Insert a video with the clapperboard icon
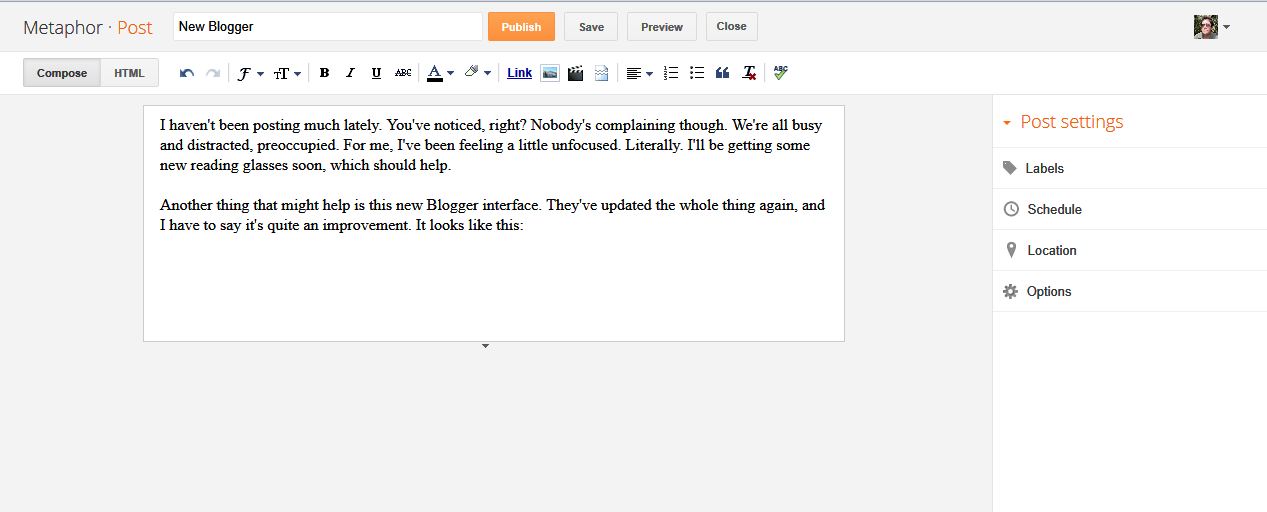This screenshot has width=1267, height=512. coord(575,73)
